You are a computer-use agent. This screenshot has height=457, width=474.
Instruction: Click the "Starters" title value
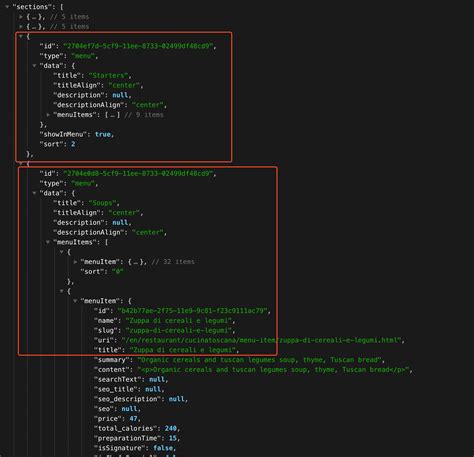[x=108, y=75]
